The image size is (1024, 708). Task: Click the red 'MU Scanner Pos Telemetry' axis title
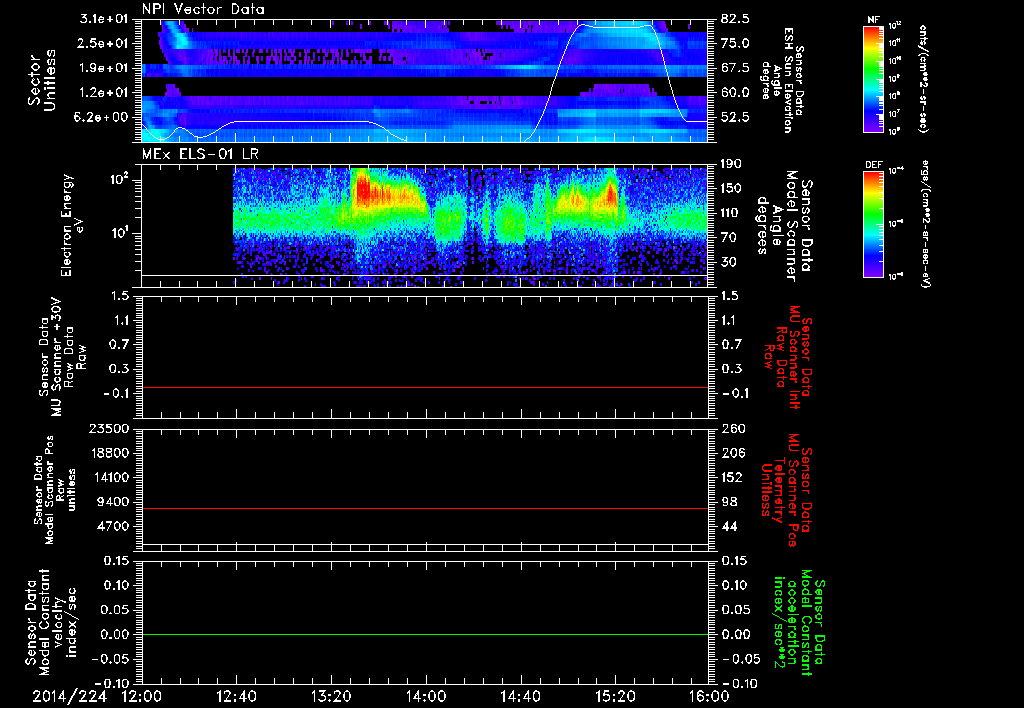click(x=786, y=490)
